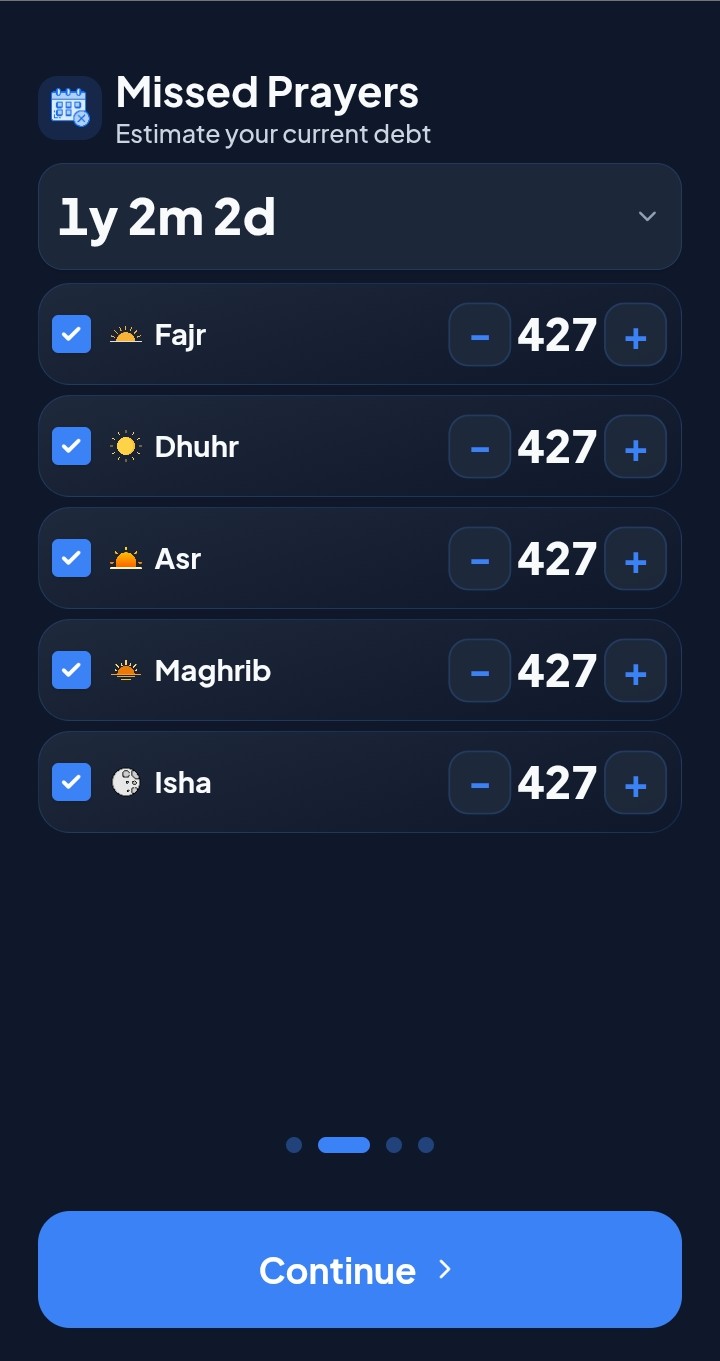Click the Isha moon icon

pos(126,783)
